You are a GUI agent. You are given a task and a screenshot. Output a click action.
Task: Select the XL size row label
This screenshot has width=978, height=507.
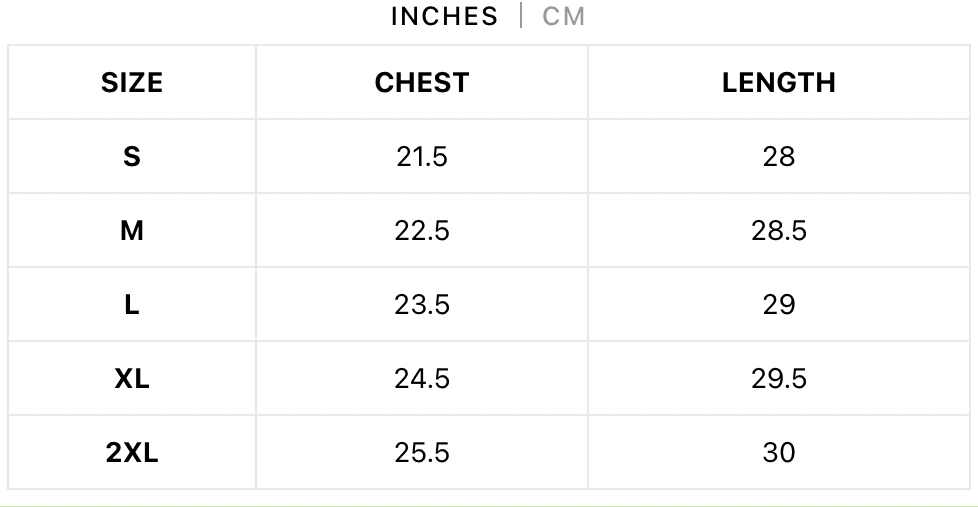point(132,379)
